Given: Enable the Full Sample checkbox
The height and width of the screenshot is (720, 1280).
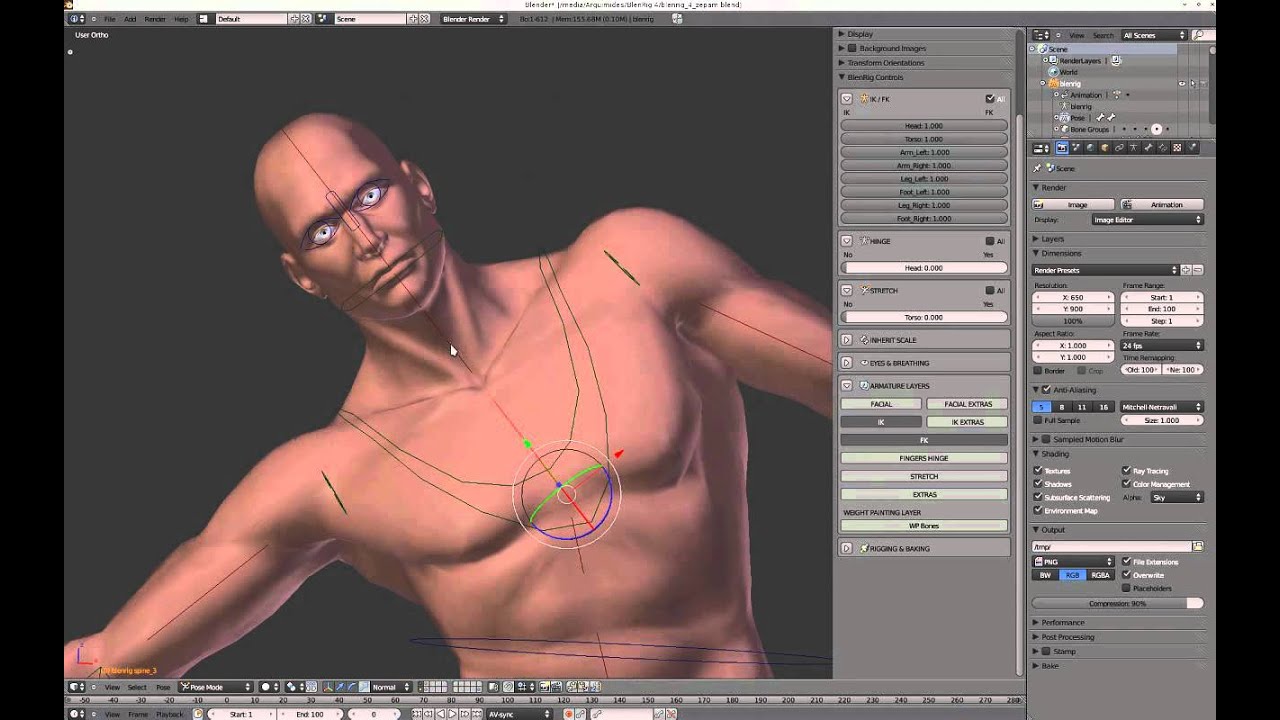Looking at the screenshot, I should (x=1038, y=420).
